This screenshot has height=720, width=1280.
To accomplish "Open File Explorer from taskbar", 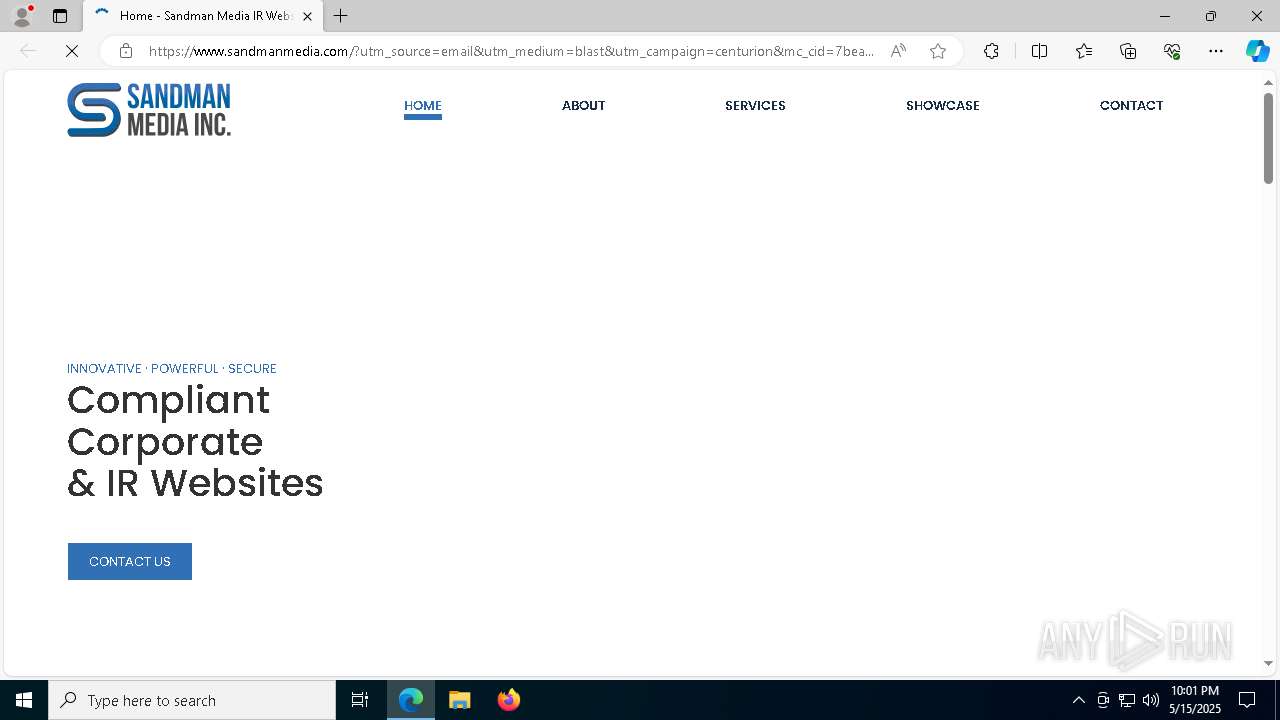I will [460, 700].
